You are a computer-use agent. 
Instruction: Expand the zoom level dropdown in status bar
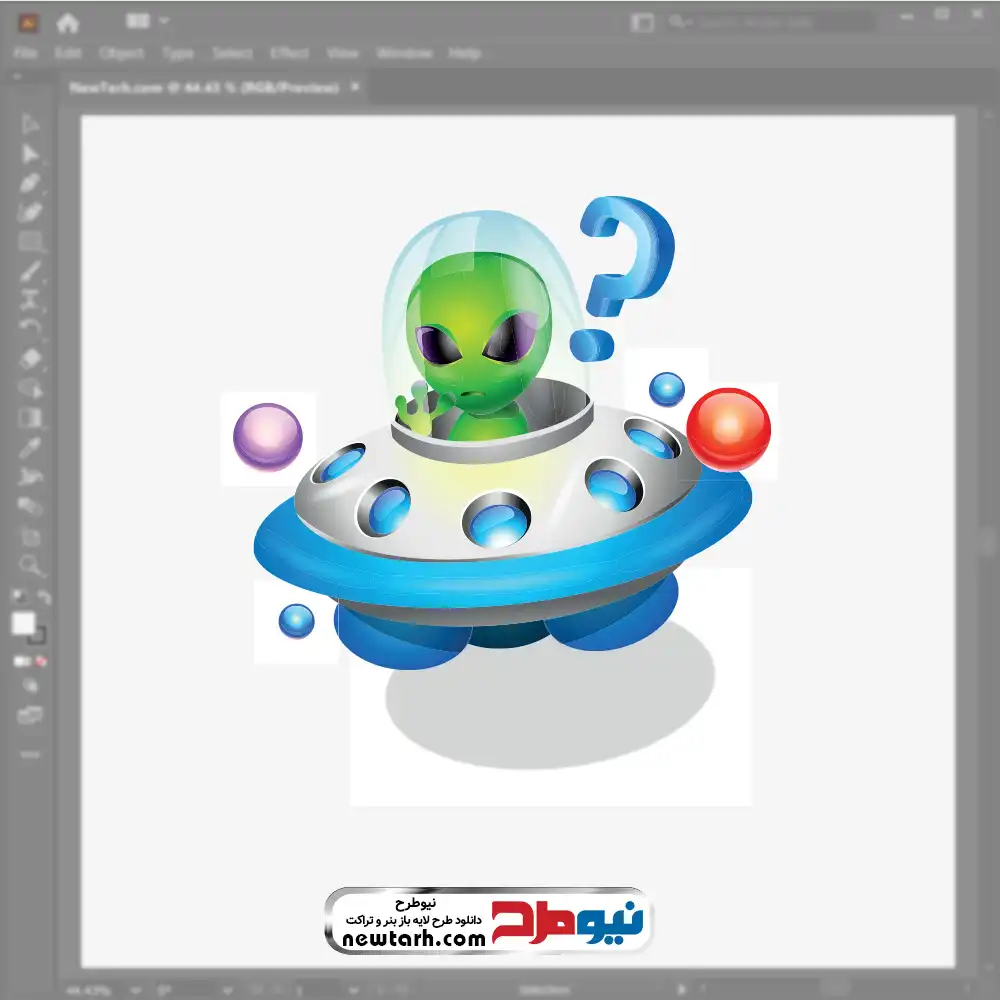136,990
